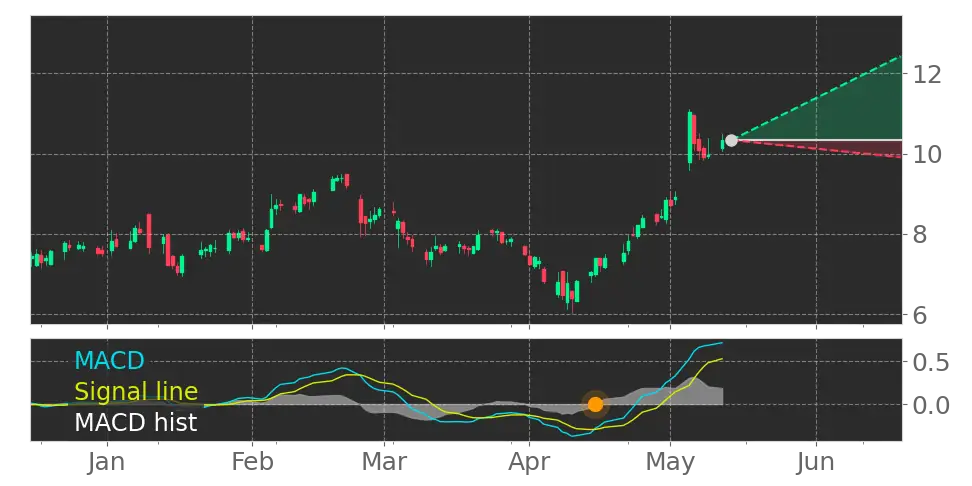Click the Jan axis label

tap(107, 462)
